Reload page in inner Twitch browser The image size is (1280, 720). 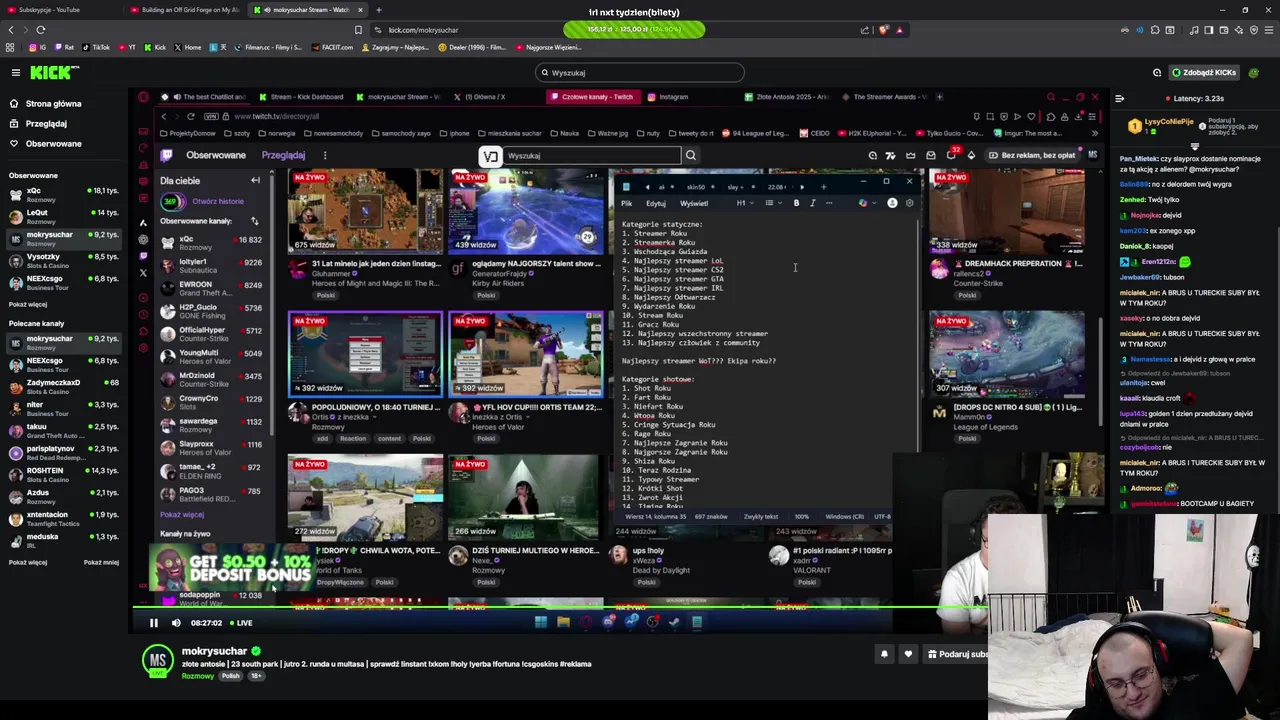pos(190,116)
